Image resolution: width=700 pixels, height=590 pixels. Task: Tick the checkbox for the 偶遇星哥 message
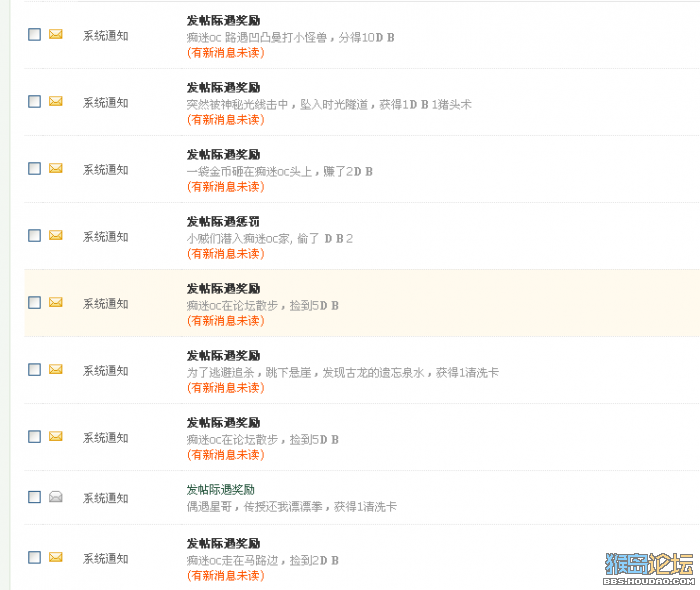coord(34,497)
